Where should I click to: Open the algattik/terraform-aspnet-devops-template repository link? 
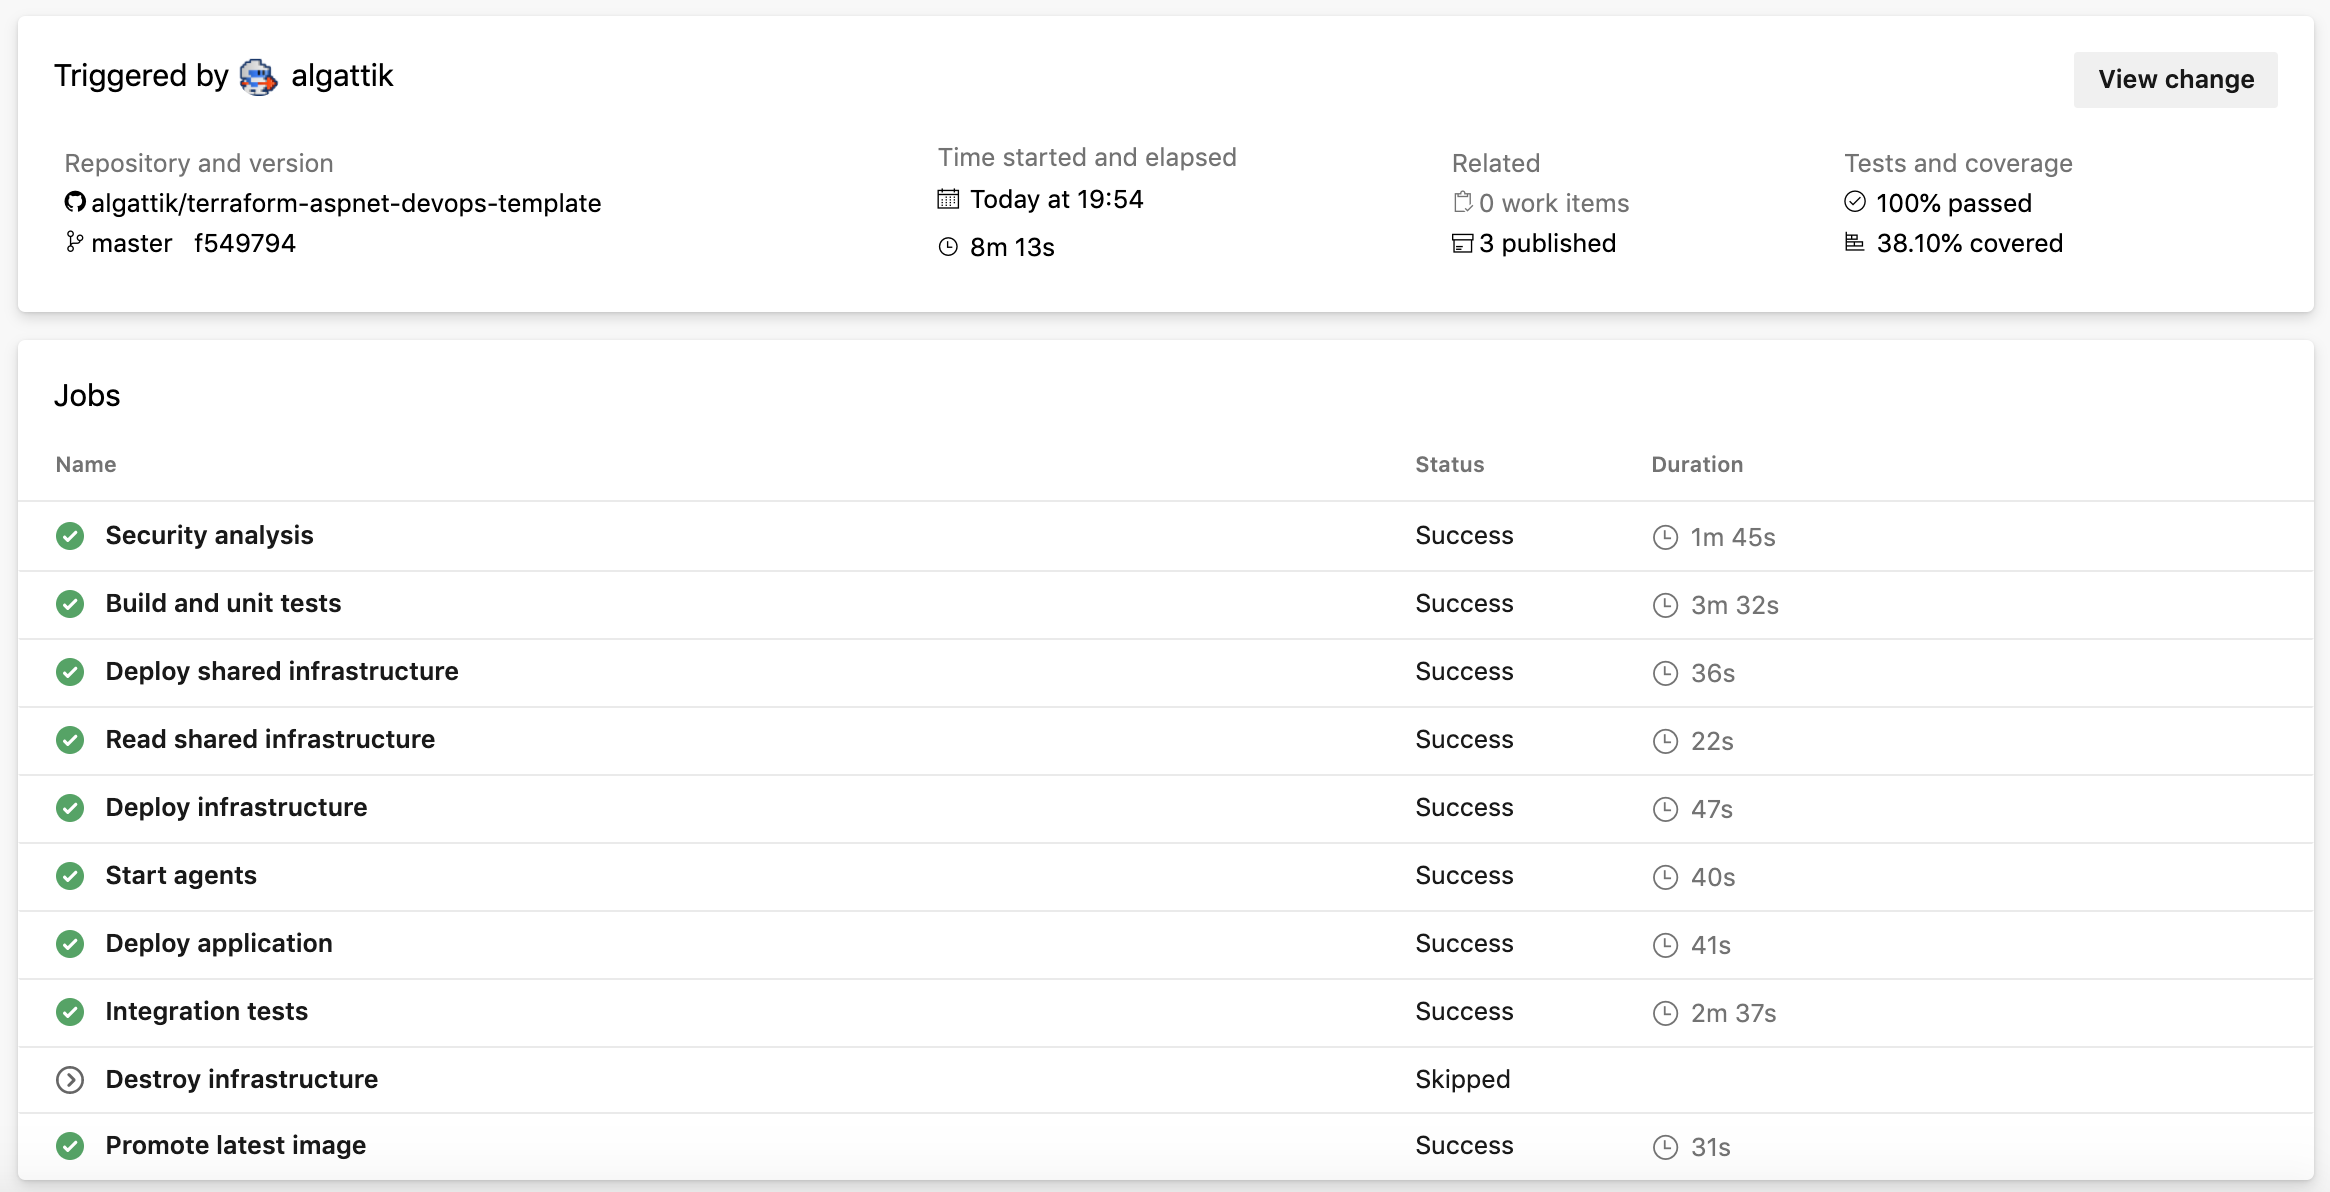[346, 203]
